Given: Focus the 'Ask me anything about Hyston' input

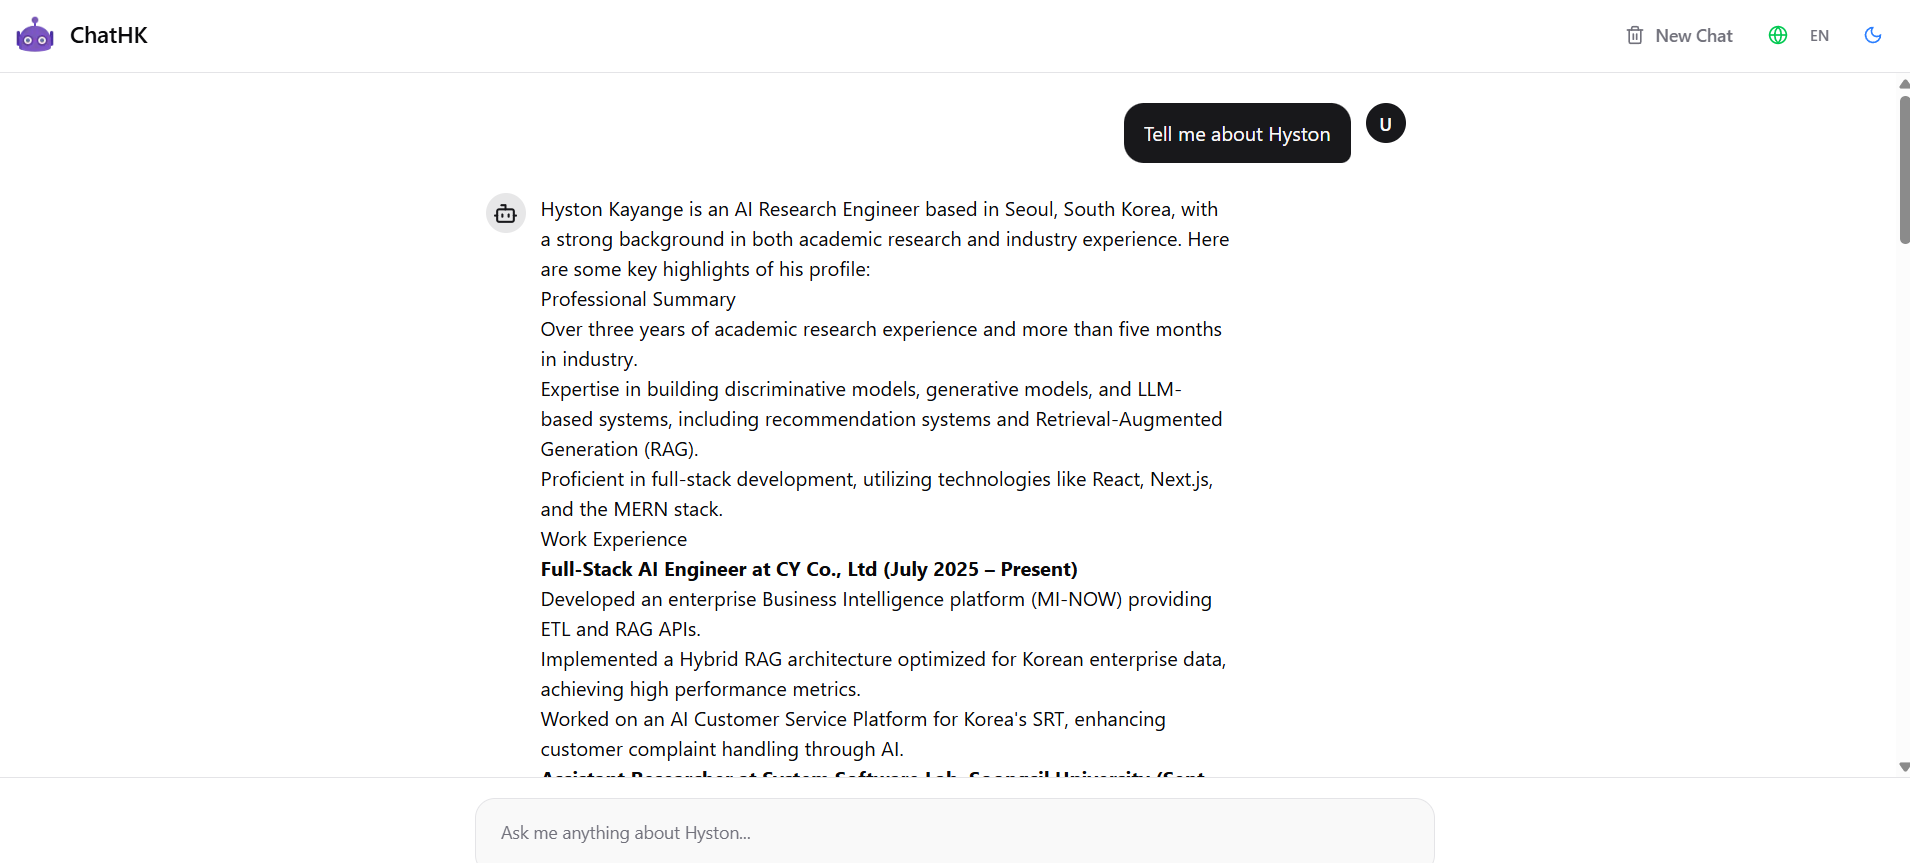Looking at the screenshot, I should [x=954, y=832].
